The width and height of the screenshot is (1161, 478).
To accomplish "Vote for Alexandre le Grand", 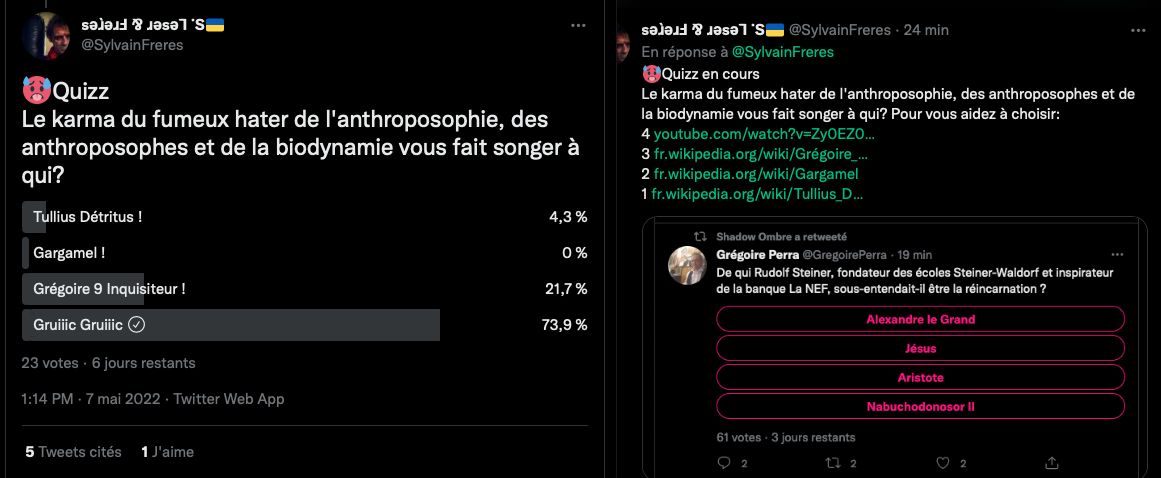I will click(921, 319).
